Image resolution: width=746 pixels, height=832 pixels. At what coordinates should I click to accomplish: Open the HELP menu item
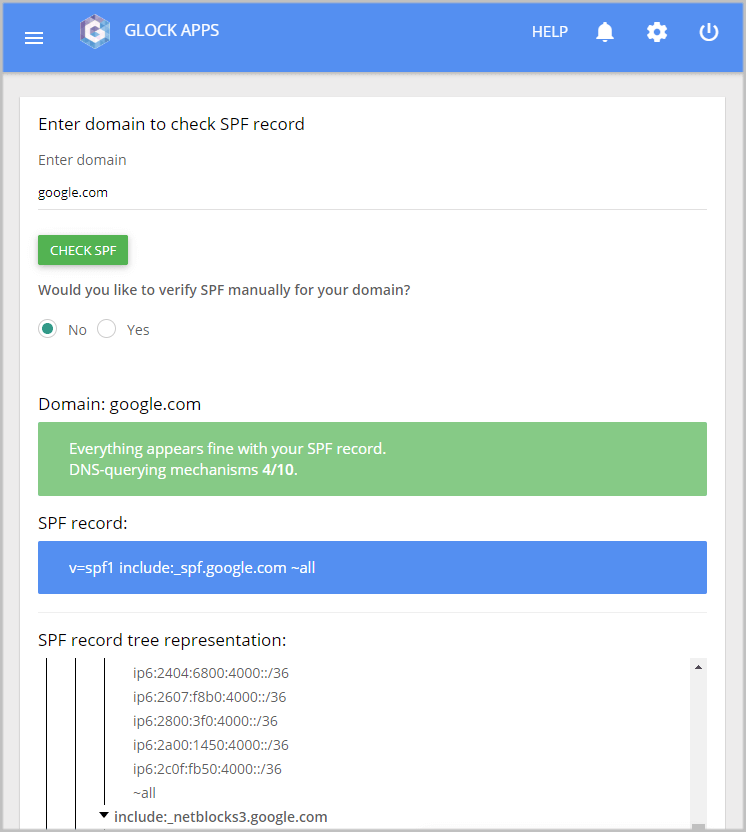click(550, 32)
